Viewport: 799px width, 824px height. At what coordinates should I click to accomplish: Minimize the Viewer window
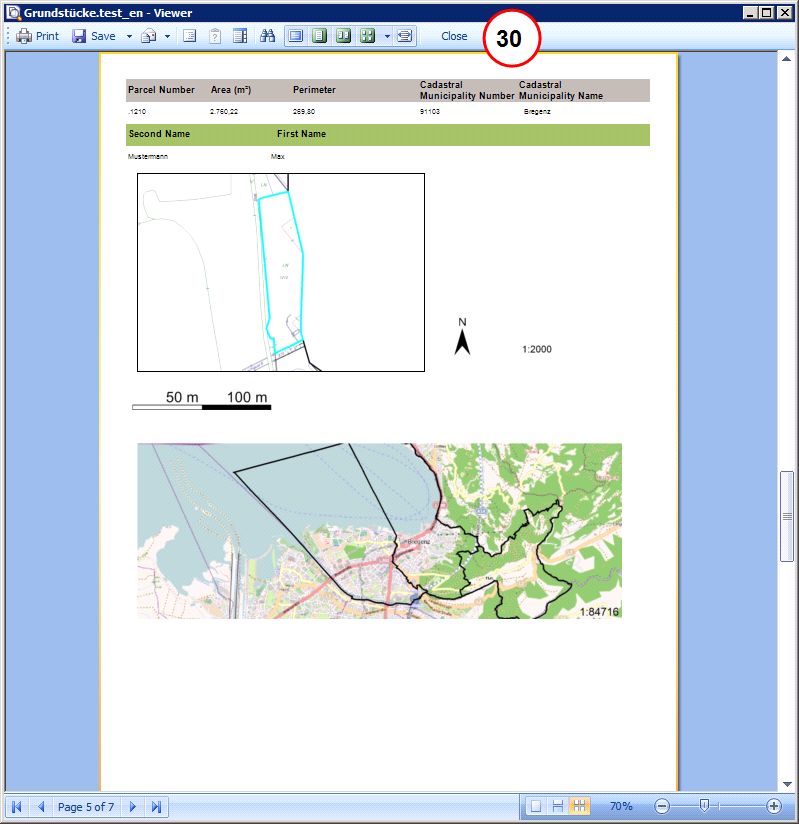point(750,13)
